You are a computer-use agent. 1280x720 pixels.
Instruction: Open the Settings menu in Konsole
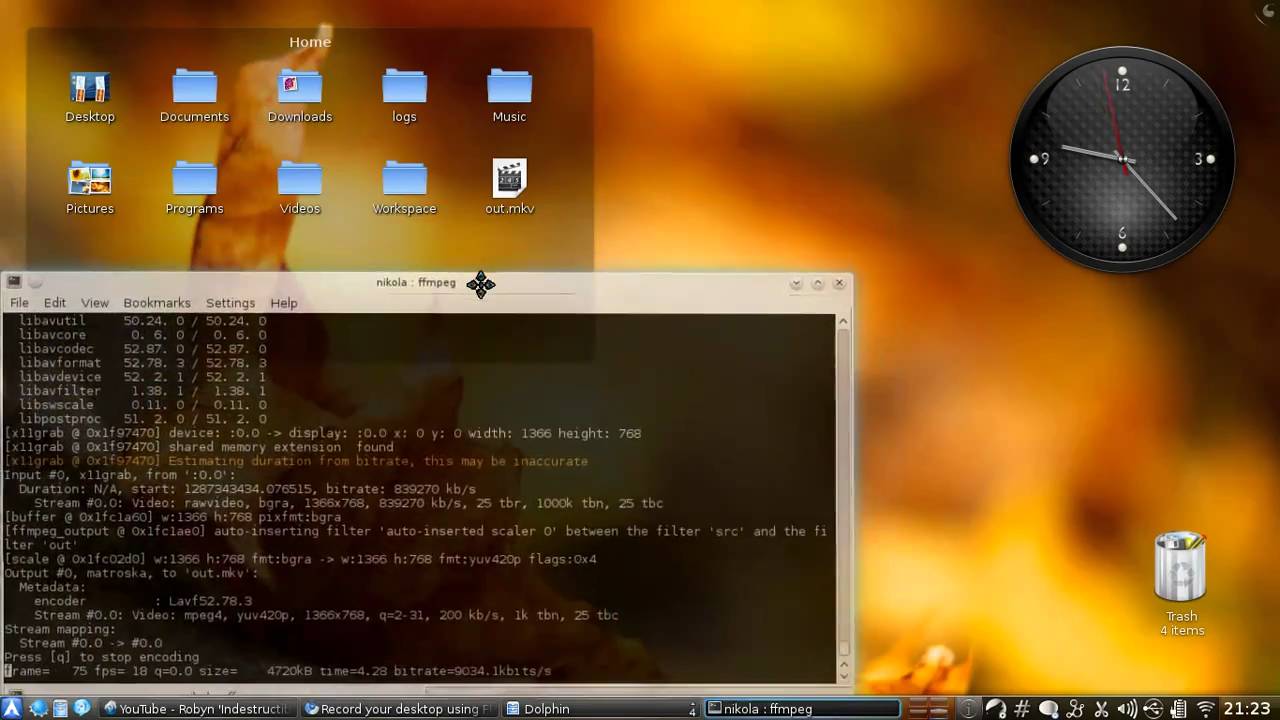click(x=230, y=303)
